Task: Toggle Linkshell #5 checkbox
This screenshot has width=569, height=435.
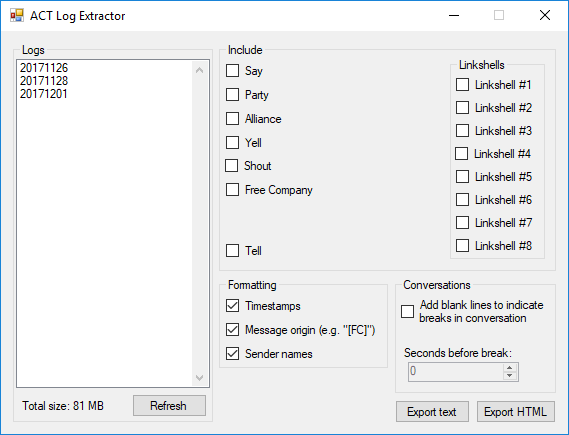Action: tap(462, 177)
